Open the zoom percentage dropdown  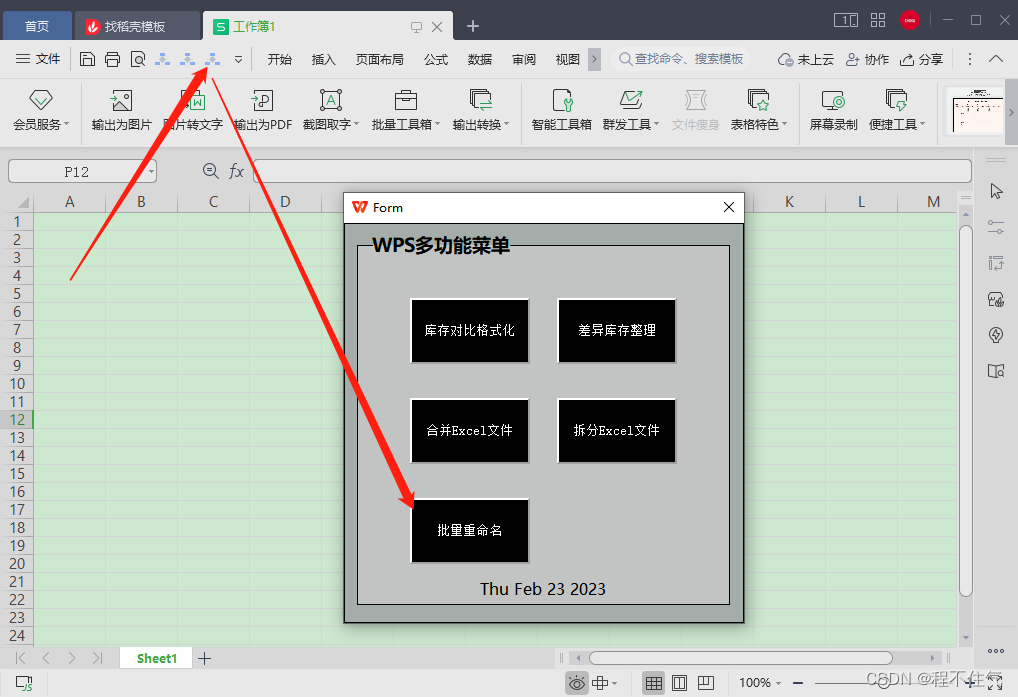779,682
